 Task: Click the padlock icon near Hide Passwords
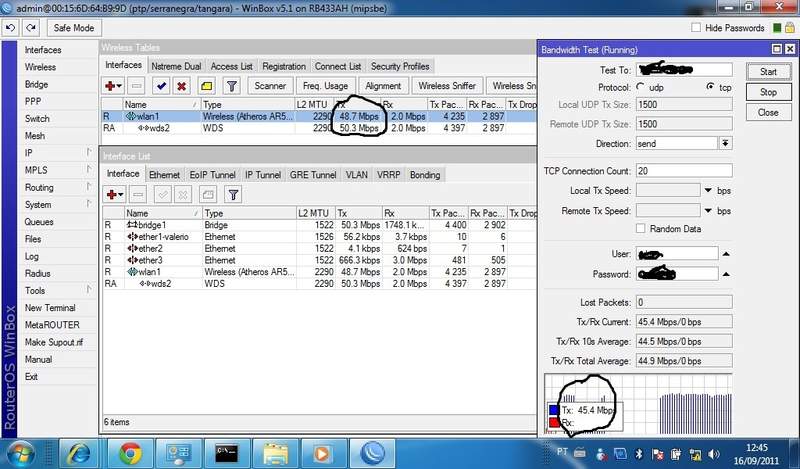(790, 28)
